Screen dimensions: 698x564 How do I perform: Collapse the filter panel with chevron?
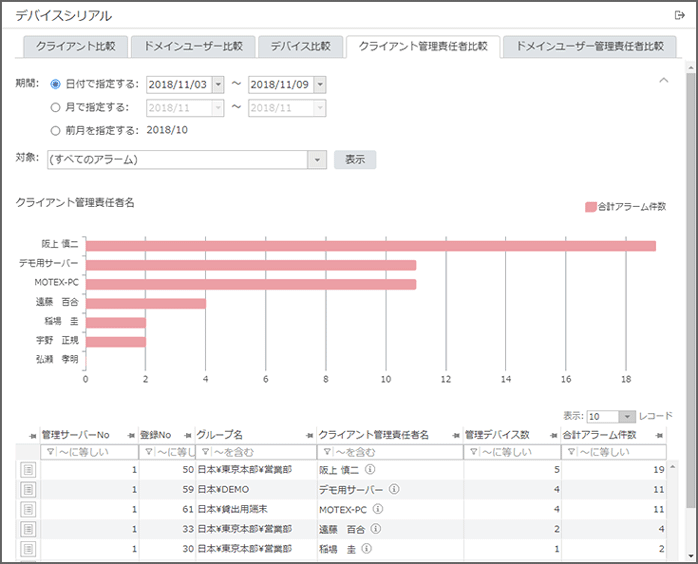tap(664, 80)
